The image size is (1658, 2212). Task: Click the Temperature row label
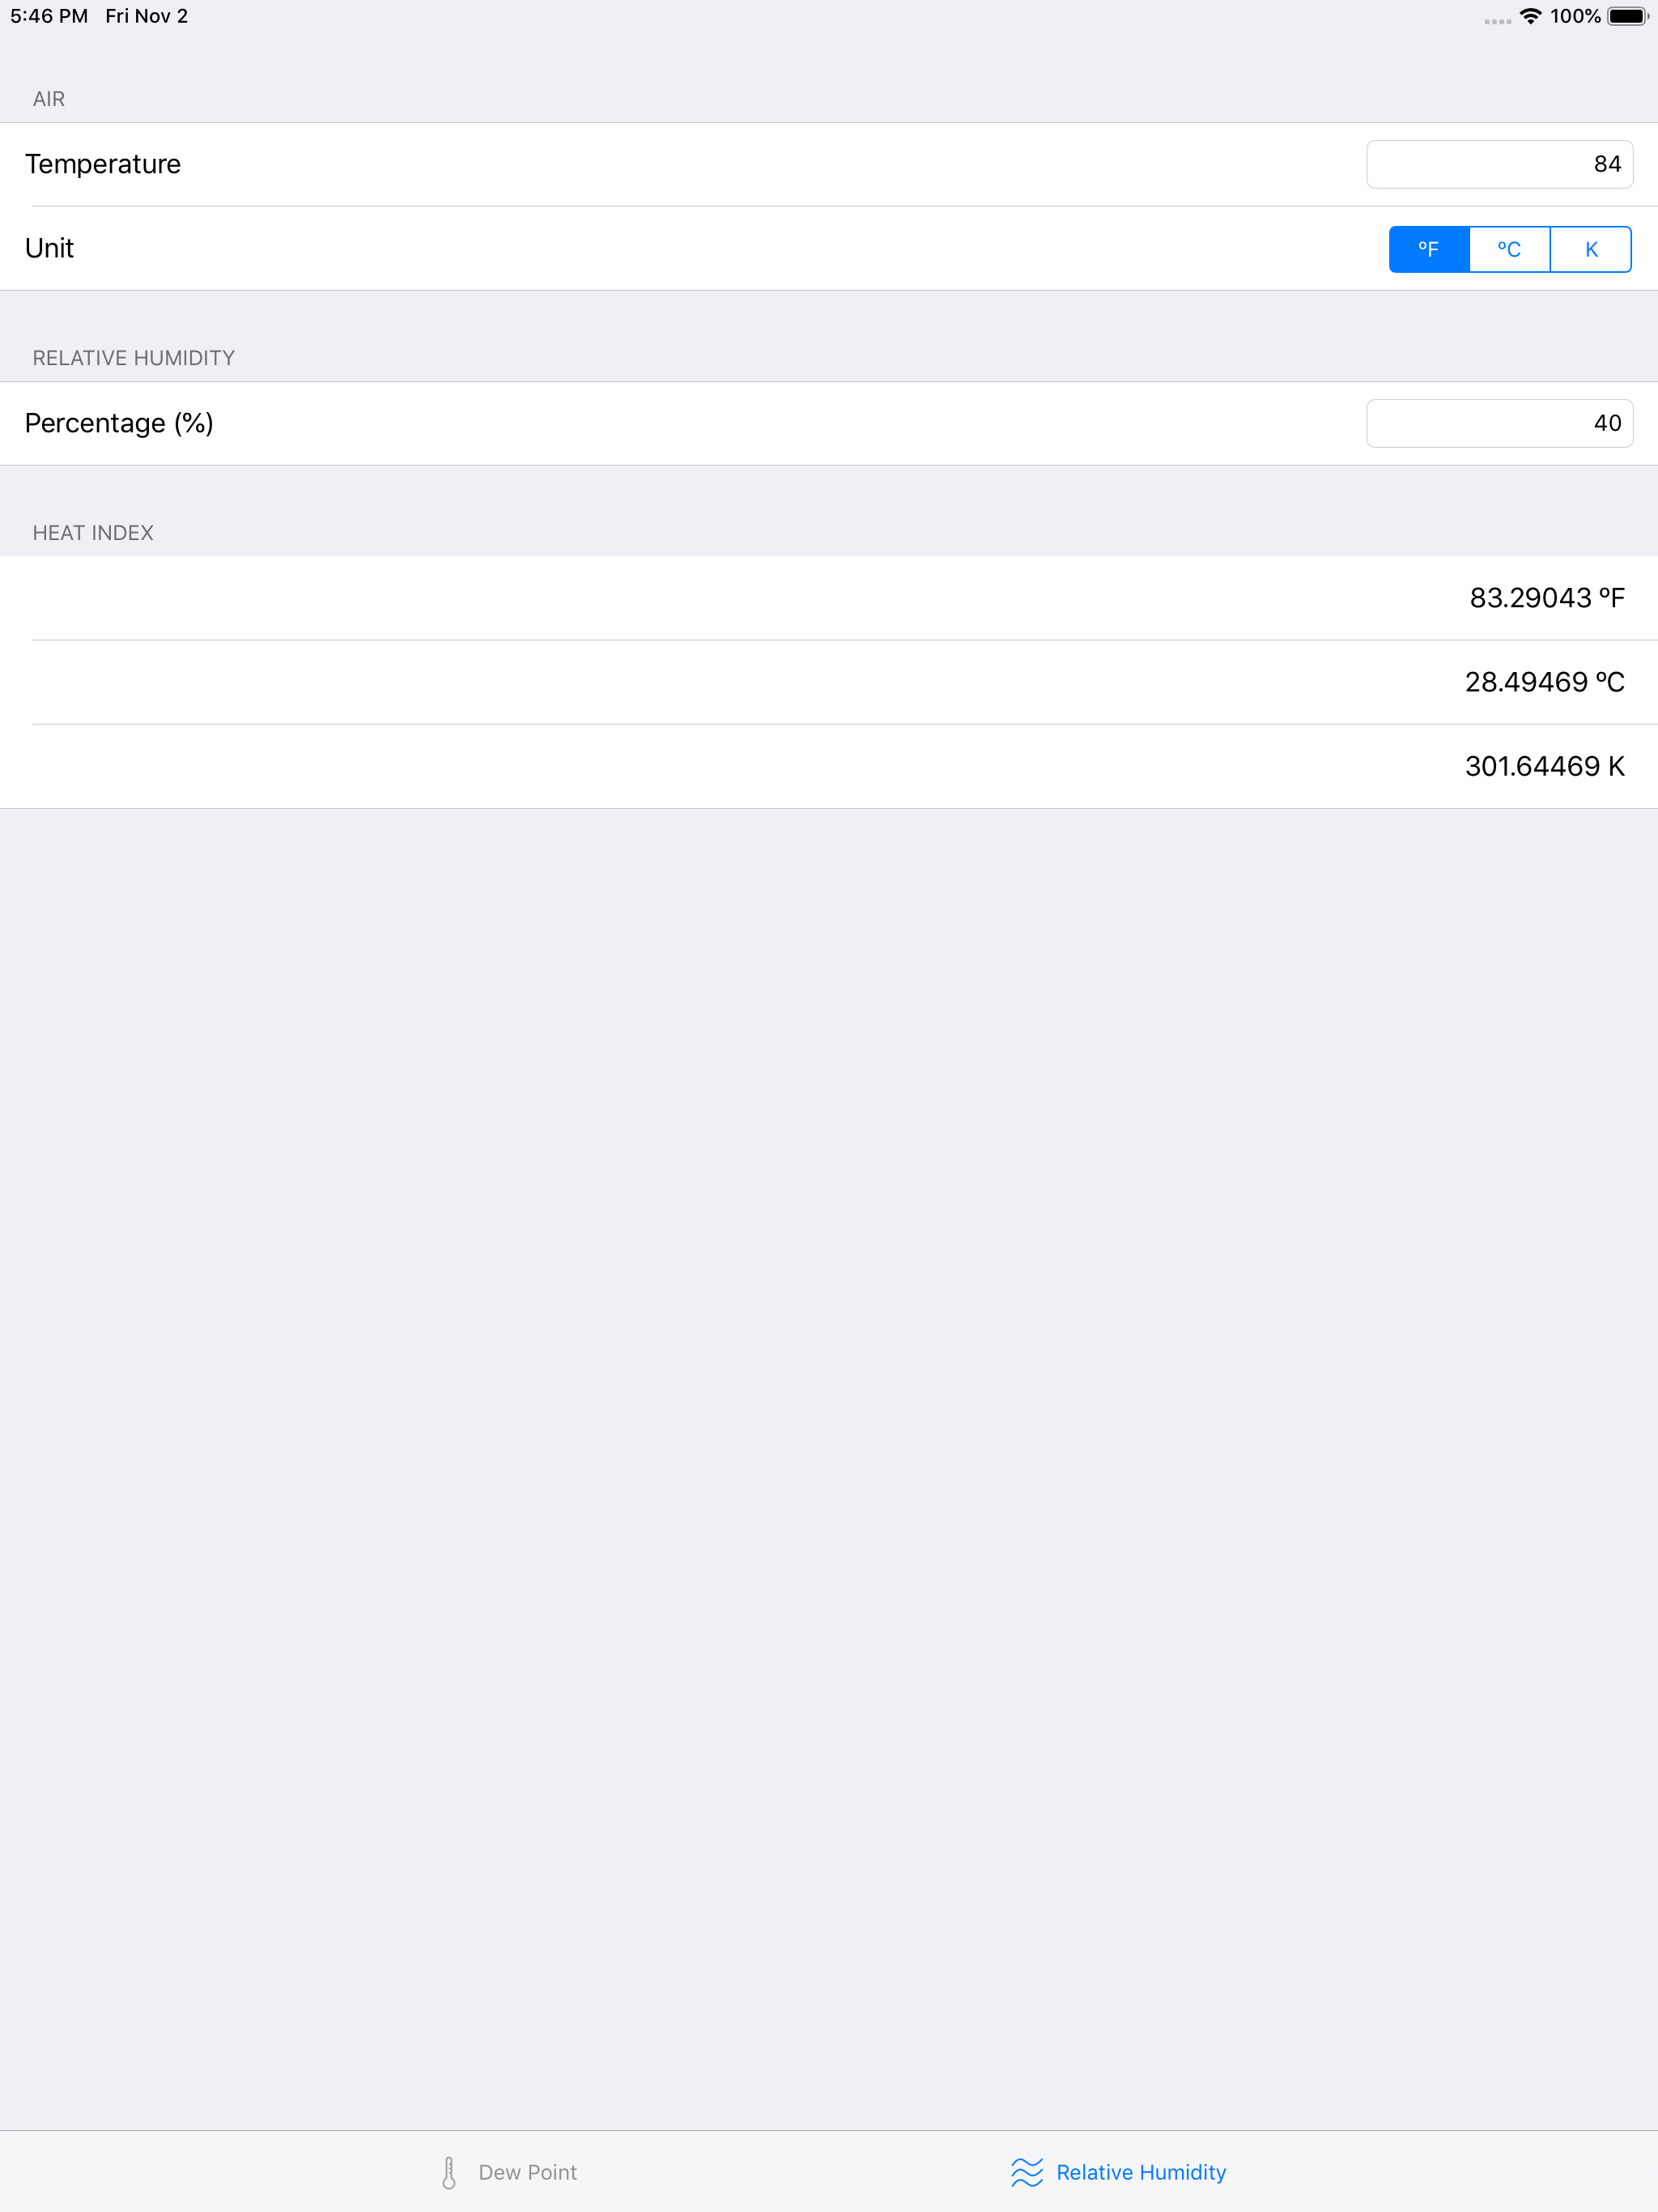[x=103, y=164]
